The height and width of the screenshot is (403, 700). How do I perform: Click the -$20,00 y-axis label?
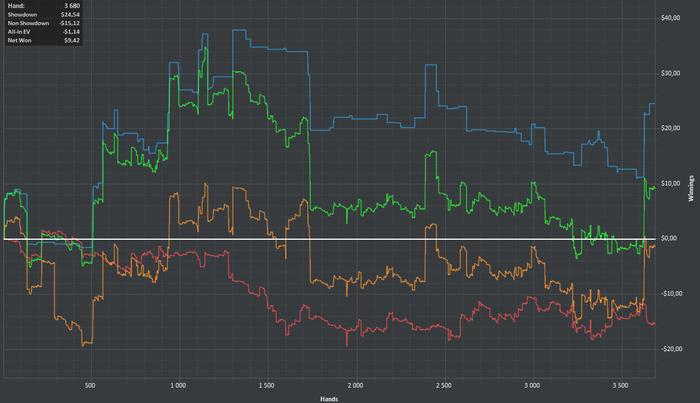coord(671,349)
